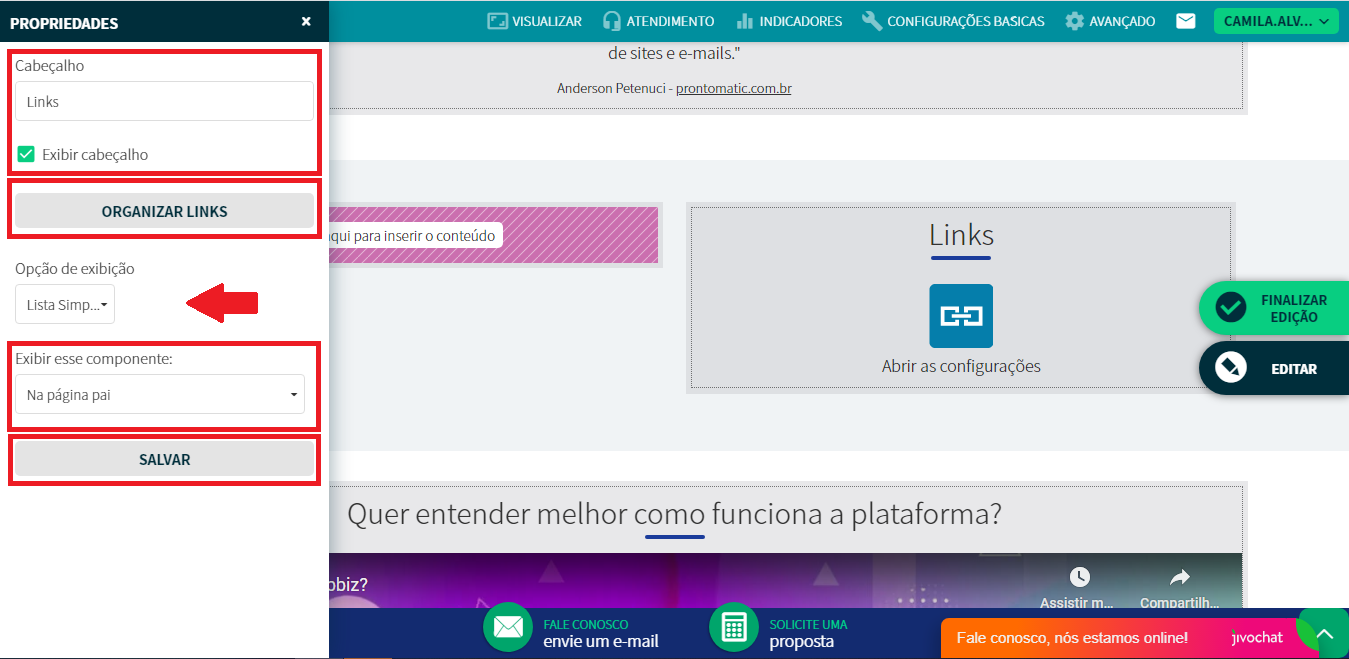This screenshot has width=1349, height=659.
Task: Click the calculator proposal icon in footer
Action: (734, 627)
